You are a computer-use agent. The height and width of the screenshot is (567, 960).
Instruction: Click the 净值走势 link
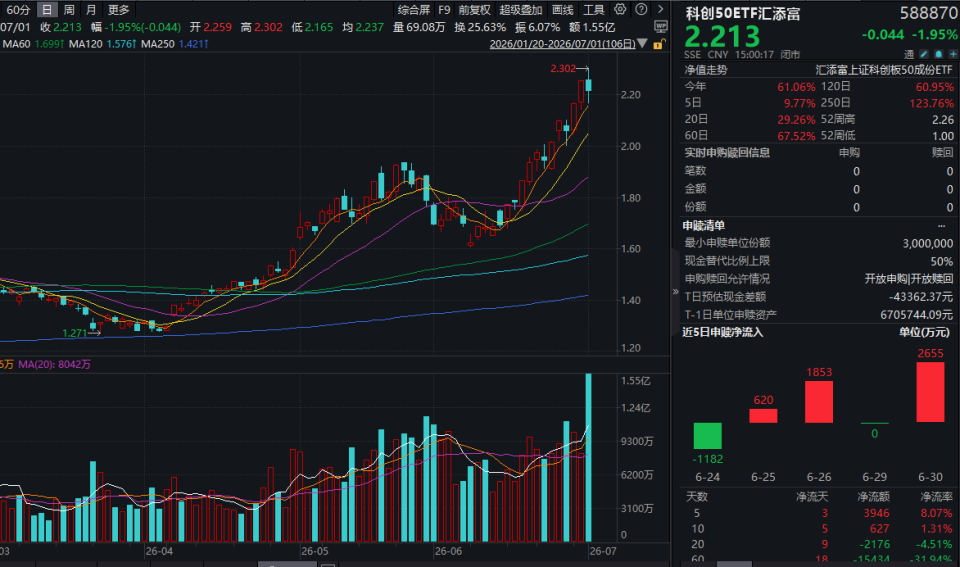pyautogui.click(x=706, y=70)
